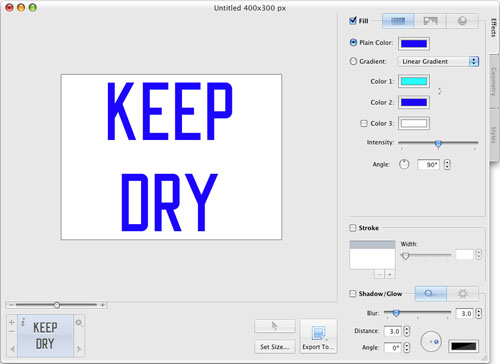This screenshot has height=364, width=500.
Task: Select the solid fill type icon
Action: click(398, 21)
